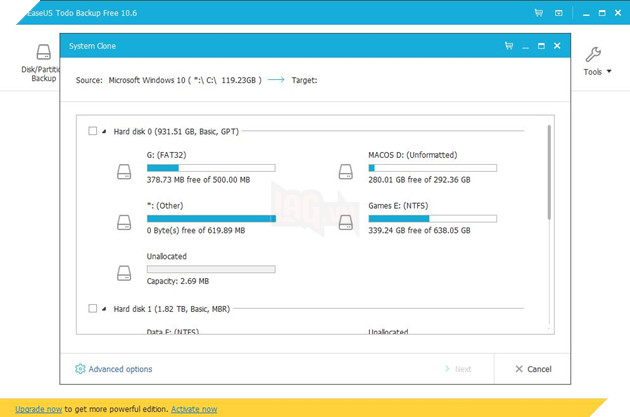Click the cart icon in System Clone title bar

[509, 46]
